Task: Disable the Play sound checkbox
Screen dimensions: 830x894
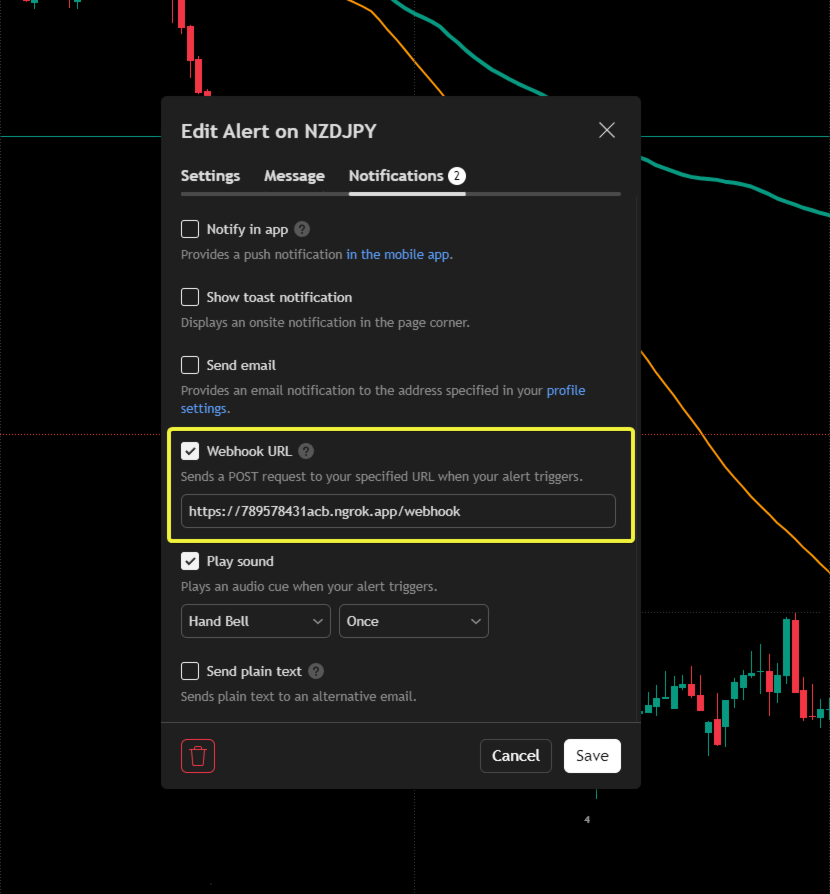Action: tap(190, 561)
